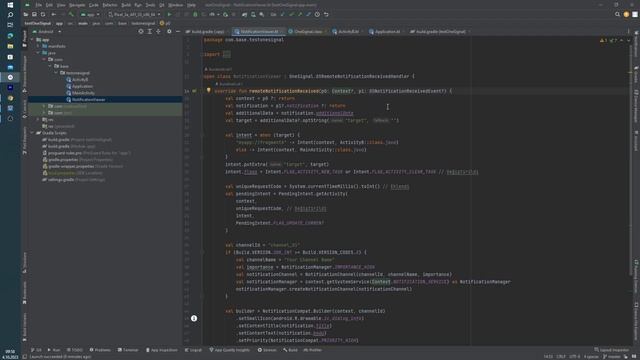Image resolution: width=640 pixels, height=360 pixels.
Task: Open the Run tool window button
Action: click(x=54, y=350)
